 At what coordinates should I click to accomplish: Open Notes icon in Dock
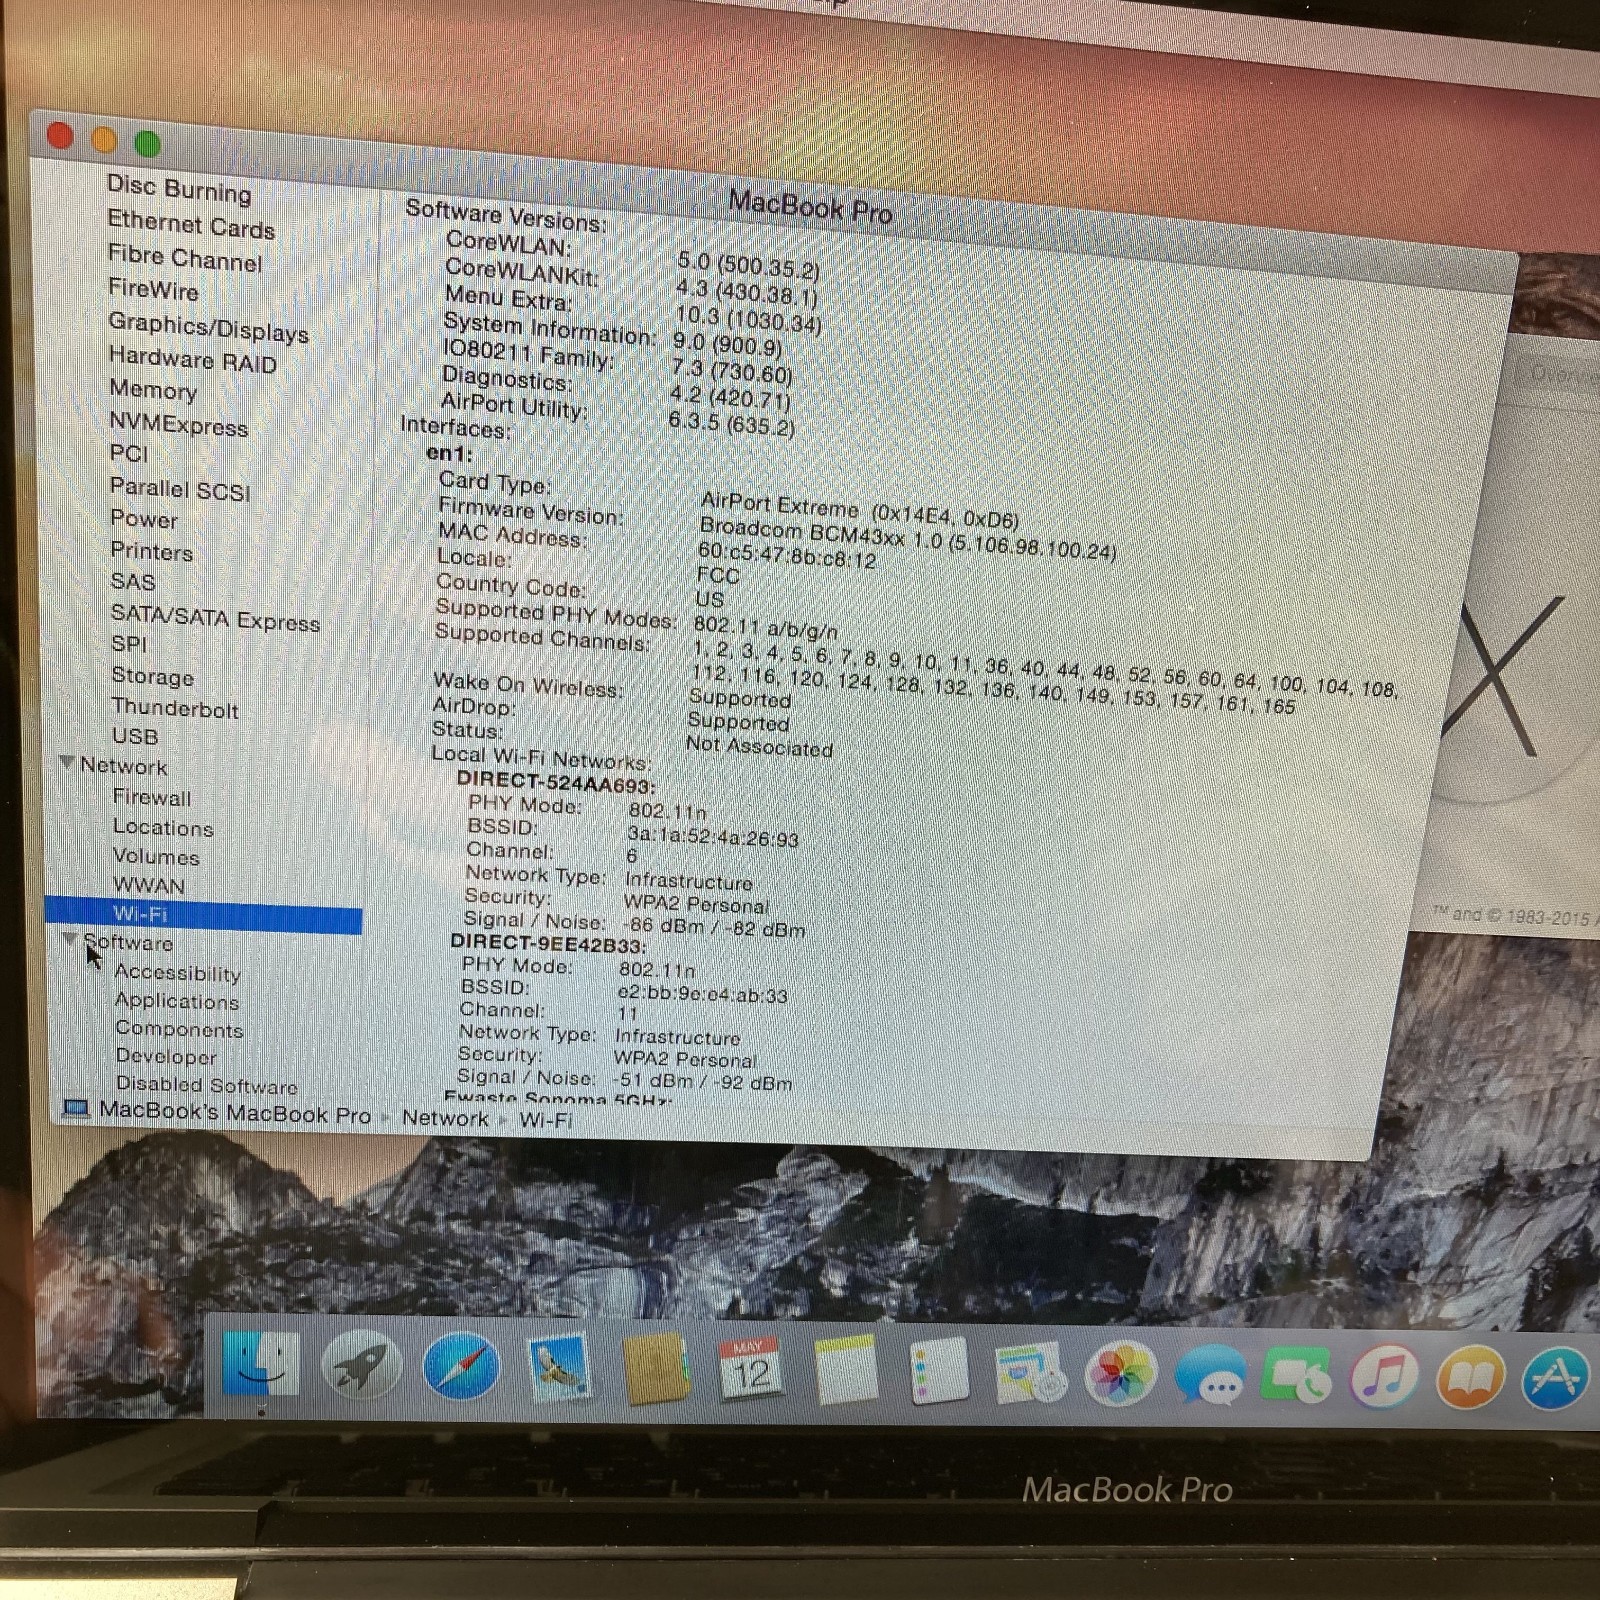(x=846, y=1372)
